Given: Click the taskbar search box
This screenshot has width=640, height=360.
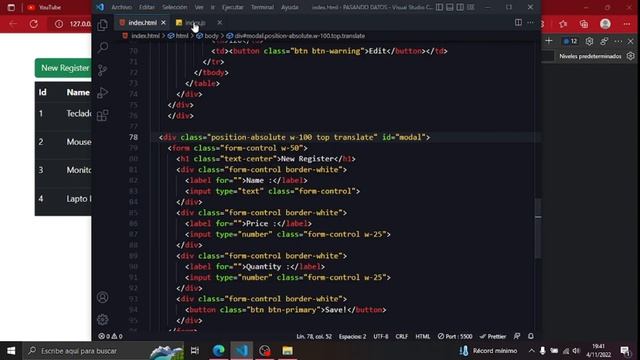Looking at the screenshot, I should [104, 351].
